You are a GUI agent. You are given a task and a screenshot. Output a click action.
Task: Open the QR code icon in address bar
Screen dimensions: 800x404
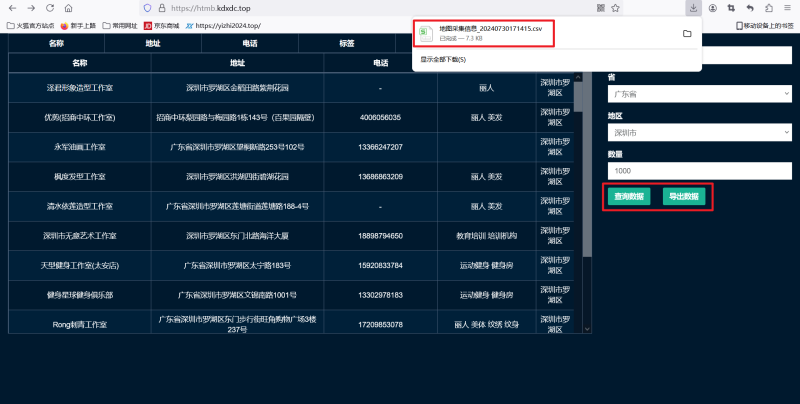coord(599,8)
